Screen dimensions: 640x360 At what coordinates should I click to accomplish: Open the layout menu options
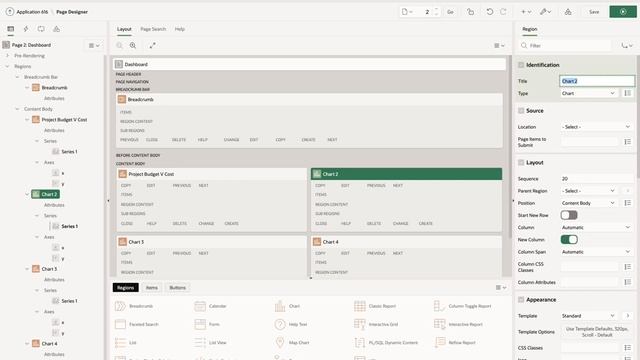[x=500, y=45]
